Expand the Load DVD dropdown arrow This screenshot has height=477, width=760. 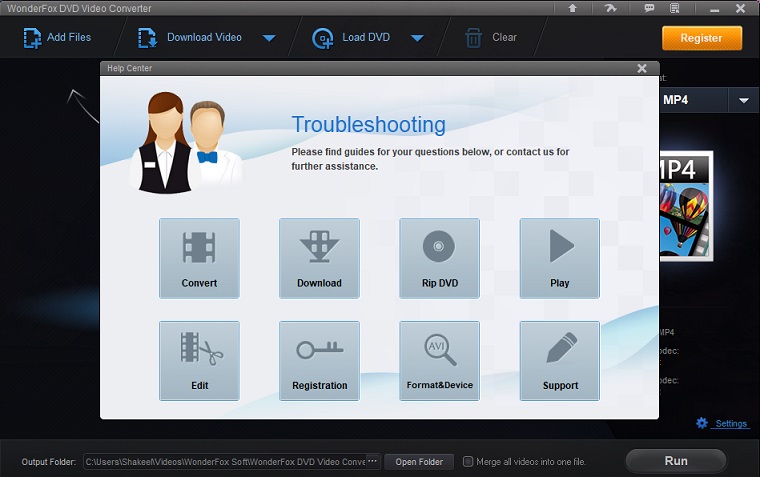(417, 39)
